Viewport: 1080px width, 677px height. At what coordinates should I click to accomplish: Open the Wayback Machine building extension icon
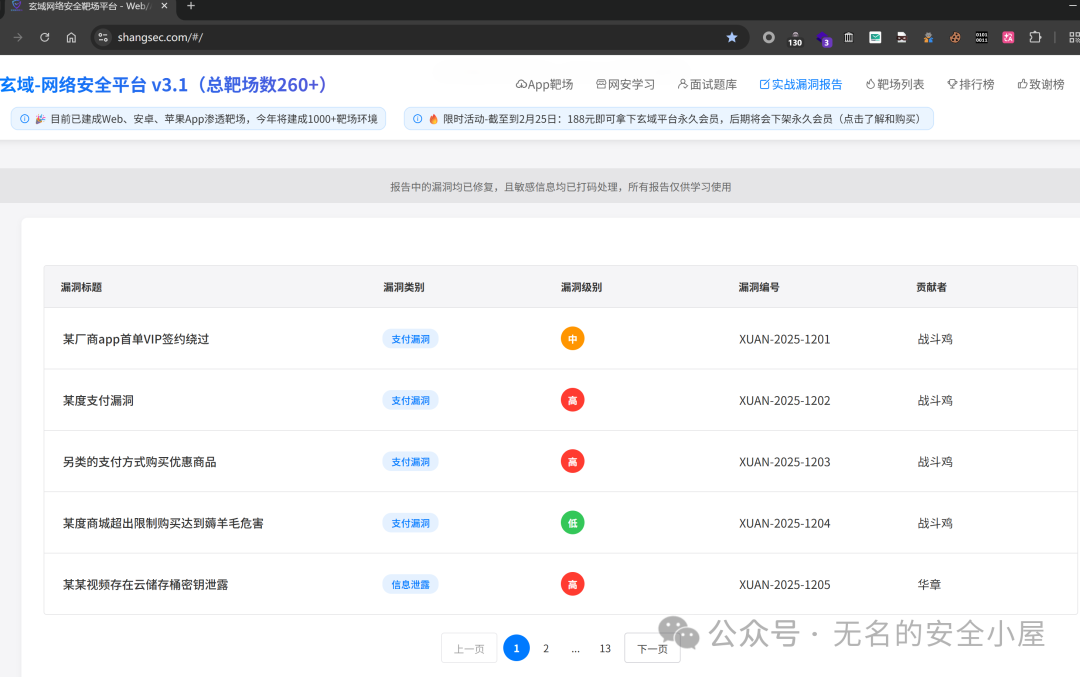pos(849,37)
